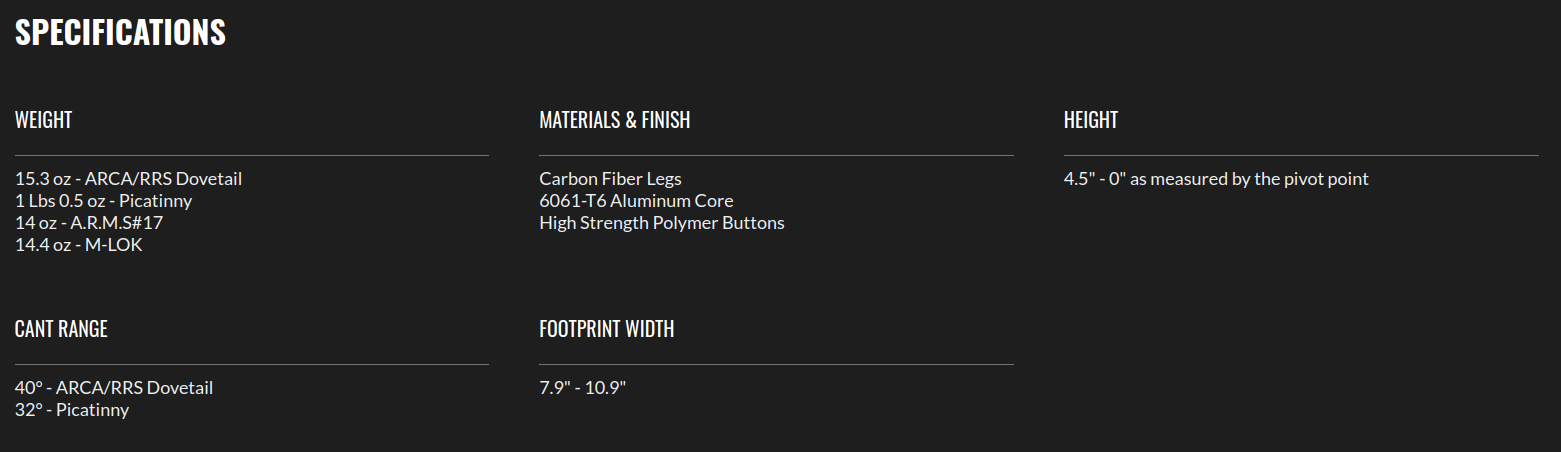Image resolution: width=1561 pixels, height=452 pixels.
Task: Select the WEIGHT section title
Action: [x=43, y=120]
